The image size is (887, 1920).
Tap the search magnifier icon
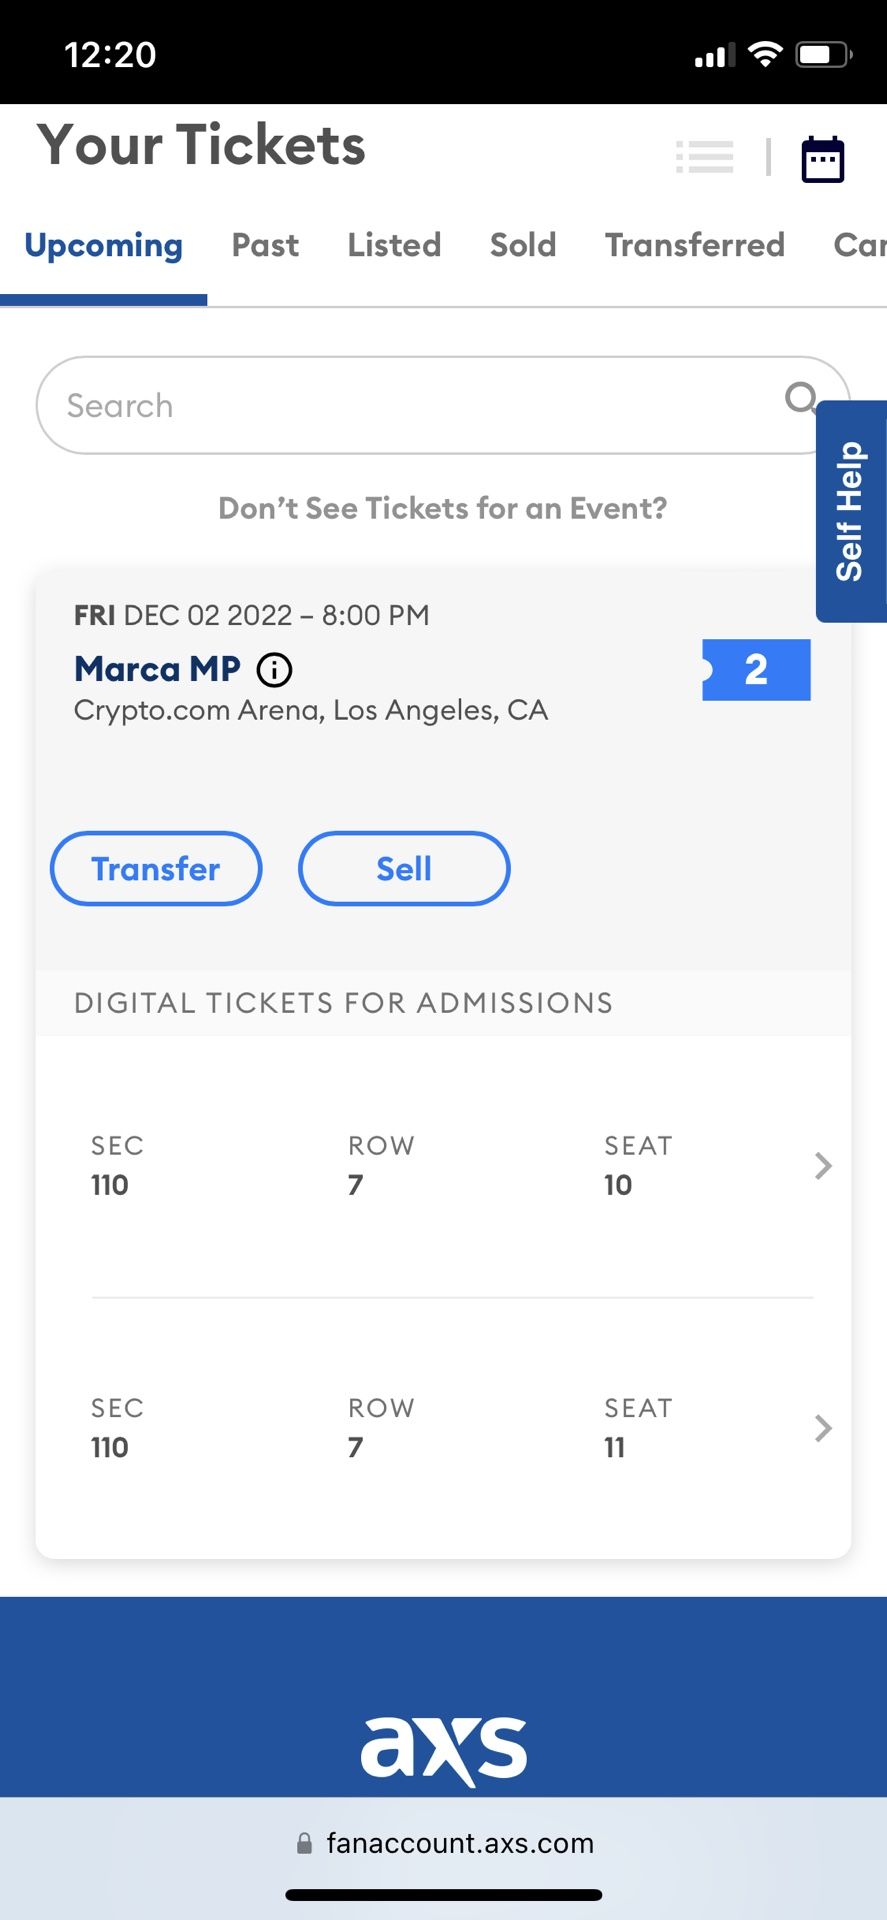pos(800,398)
